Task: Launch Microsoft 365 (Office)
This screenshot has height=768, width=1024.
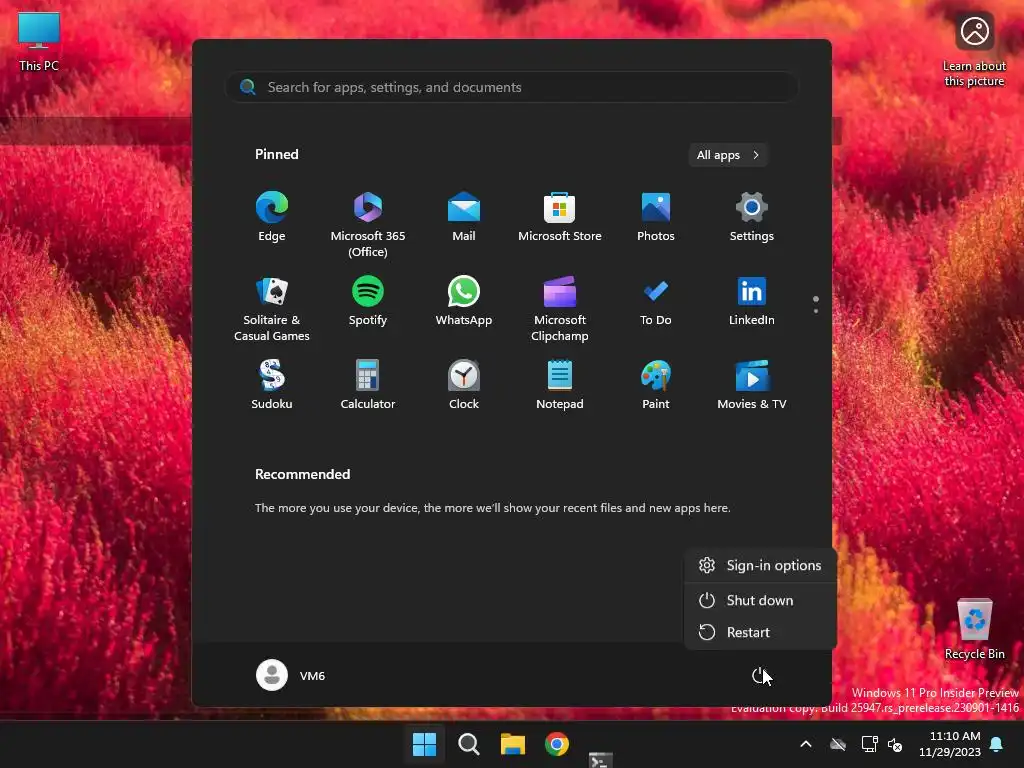Action: coord(368,224)
